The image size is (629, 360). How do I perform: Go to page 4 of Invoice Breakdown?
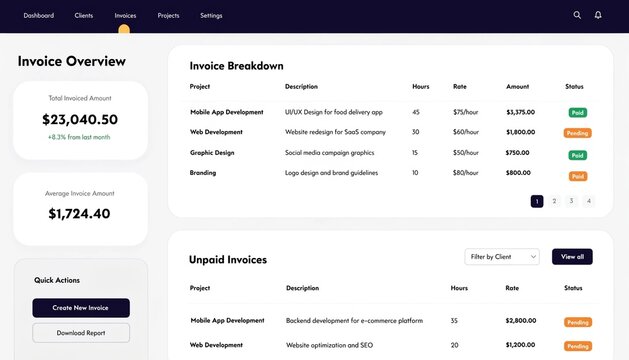(x=588, y=201)
